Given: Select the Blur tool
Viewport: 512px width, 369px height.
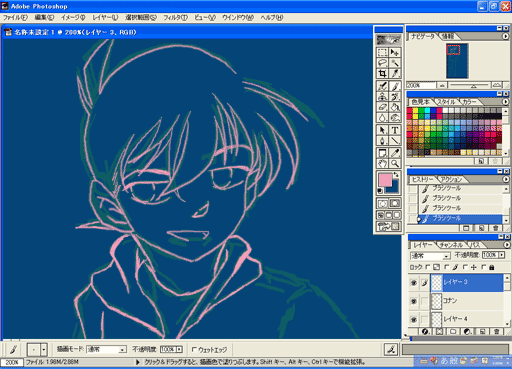Looking at the screenshot, I should pyautogui.click(x=382, y=117).
